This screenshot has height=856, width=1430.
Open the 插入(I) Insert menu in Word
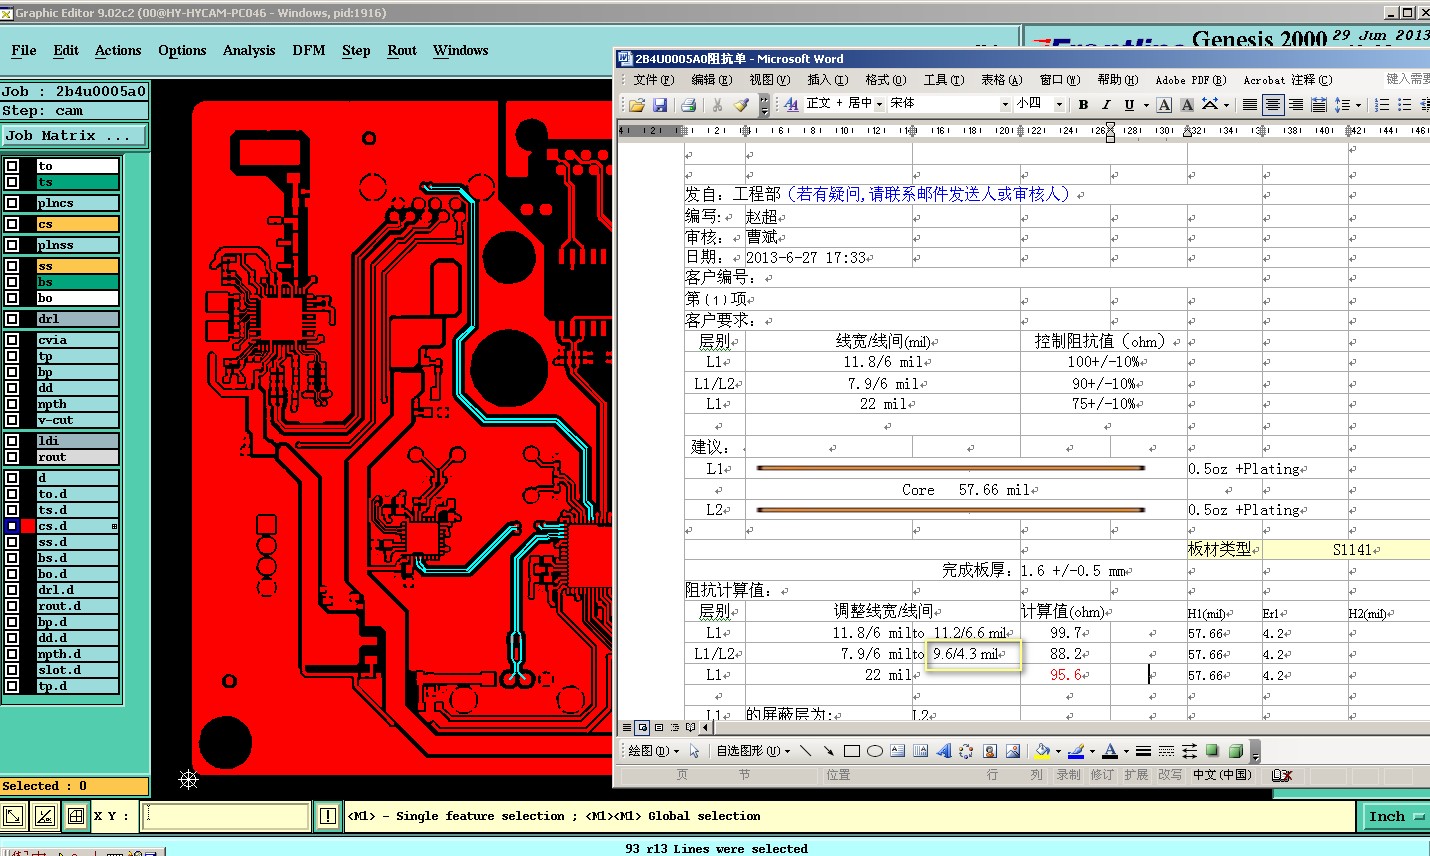click(827, 80)
